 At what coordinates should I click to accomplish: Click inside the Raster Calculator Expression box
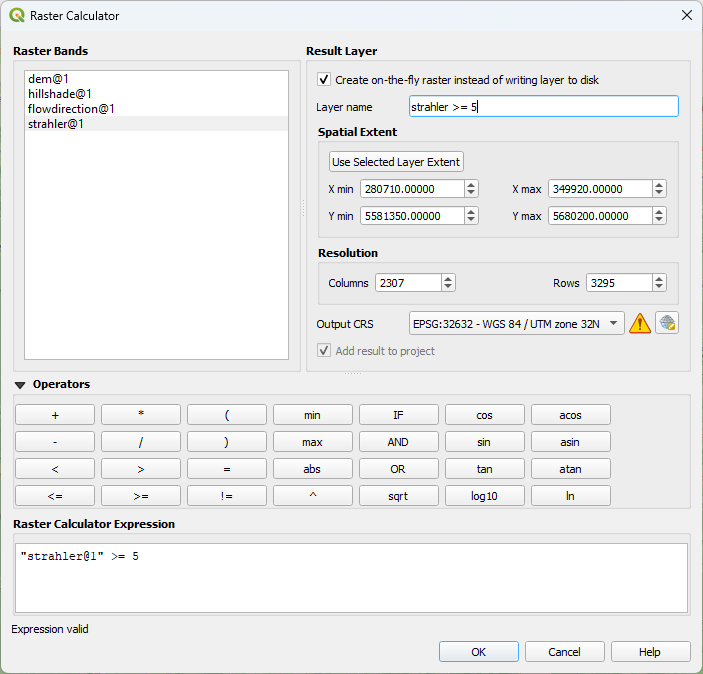[x=352, y=578]
